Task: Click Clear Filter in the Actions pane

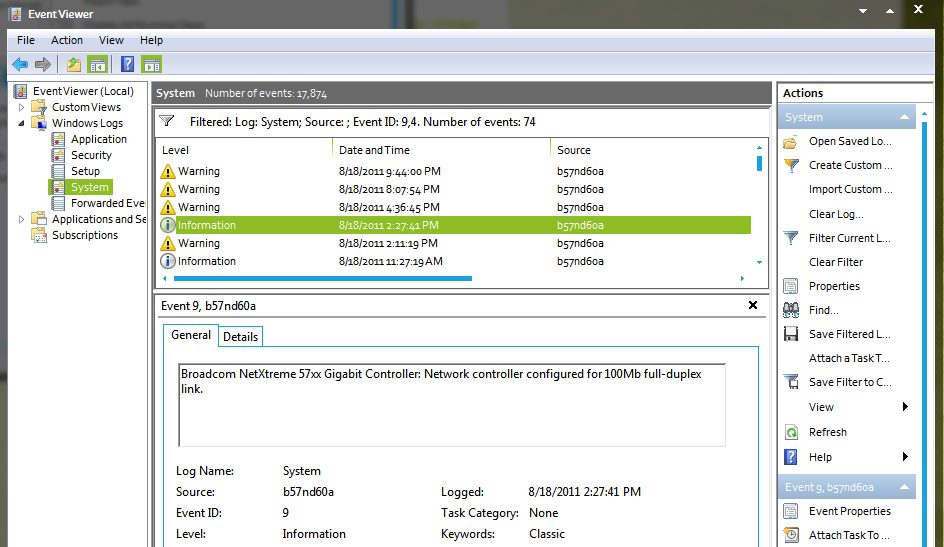Action: coord(835,262)
